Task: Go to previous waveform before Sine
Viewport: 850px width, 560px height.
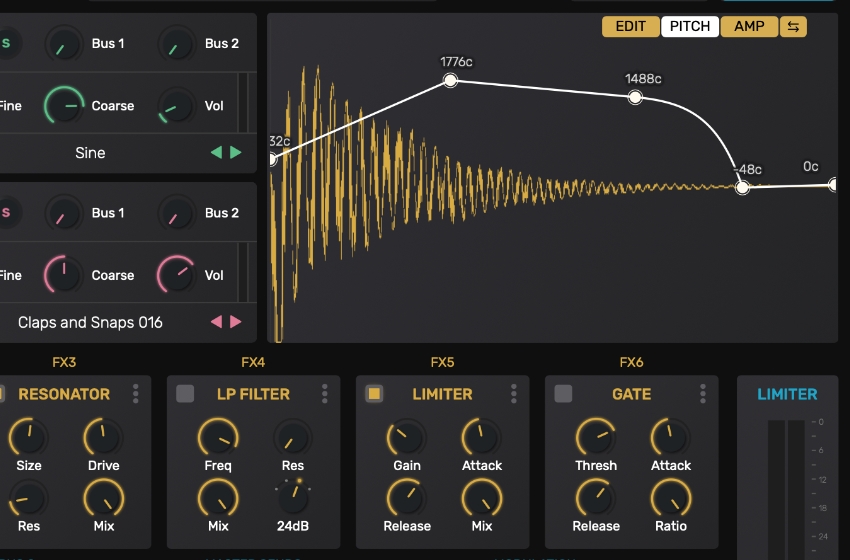Action: pyautogui.click(x=216, y=152)
